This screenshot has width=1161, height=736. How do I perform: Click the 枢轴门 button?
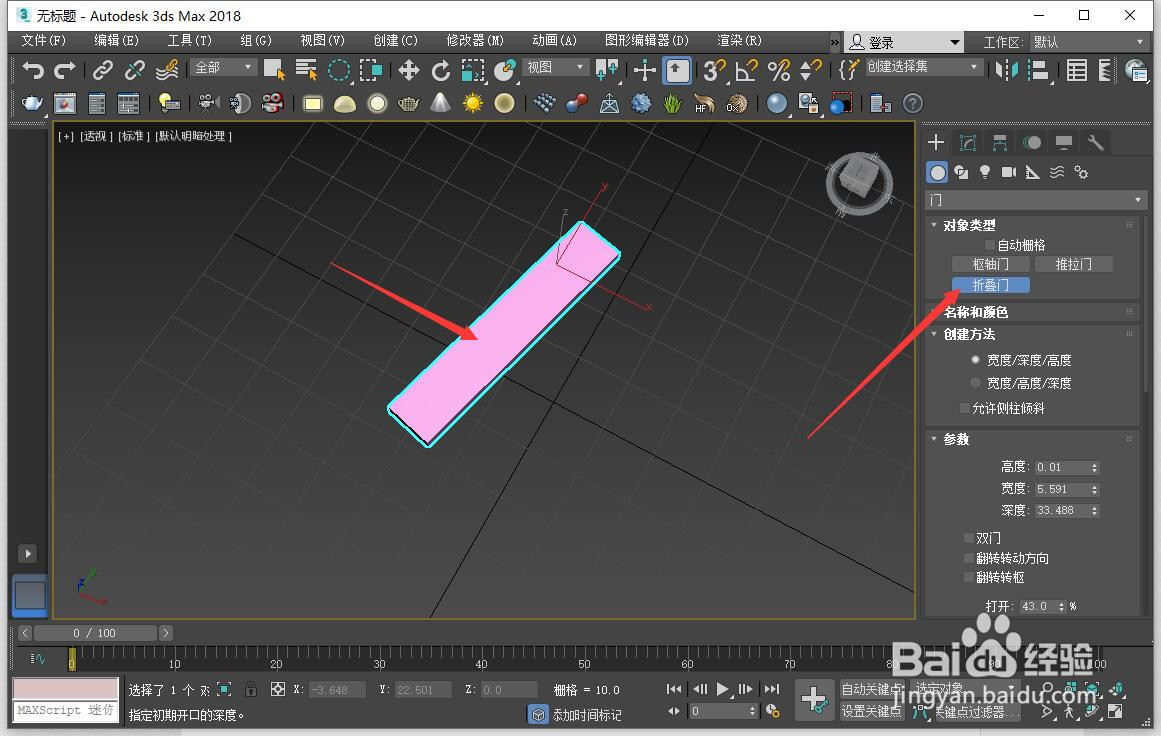click(990, 264)
